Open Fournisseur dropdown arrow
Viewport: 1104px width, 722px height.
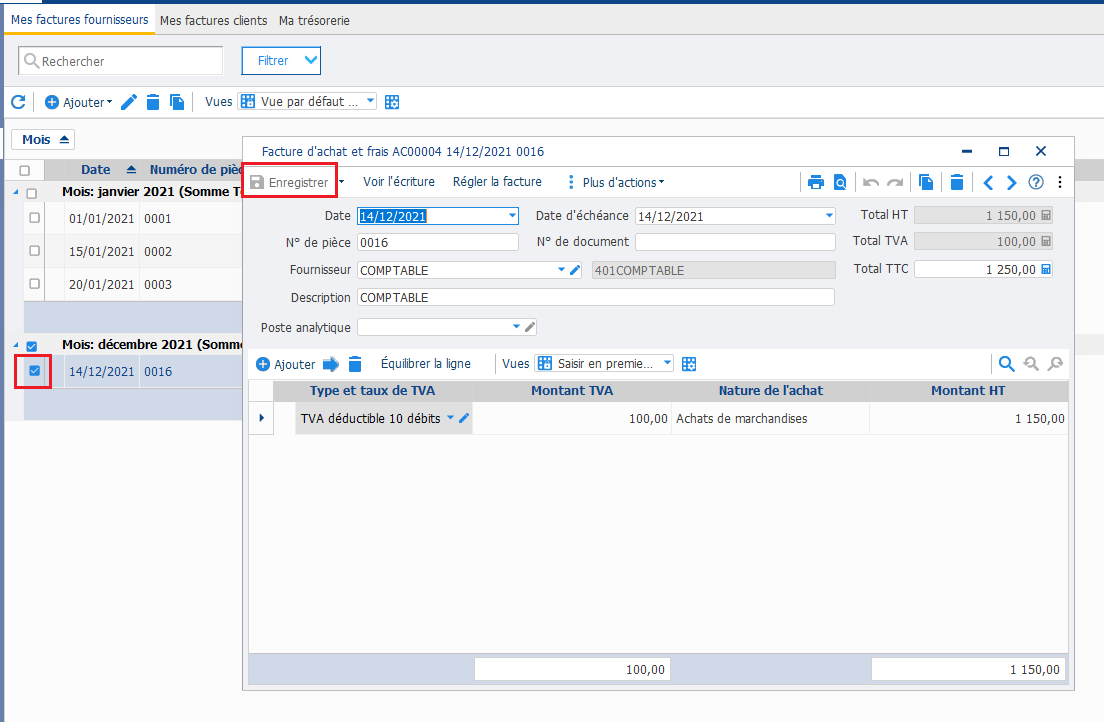pyautogui.click(x=561, y=270)
